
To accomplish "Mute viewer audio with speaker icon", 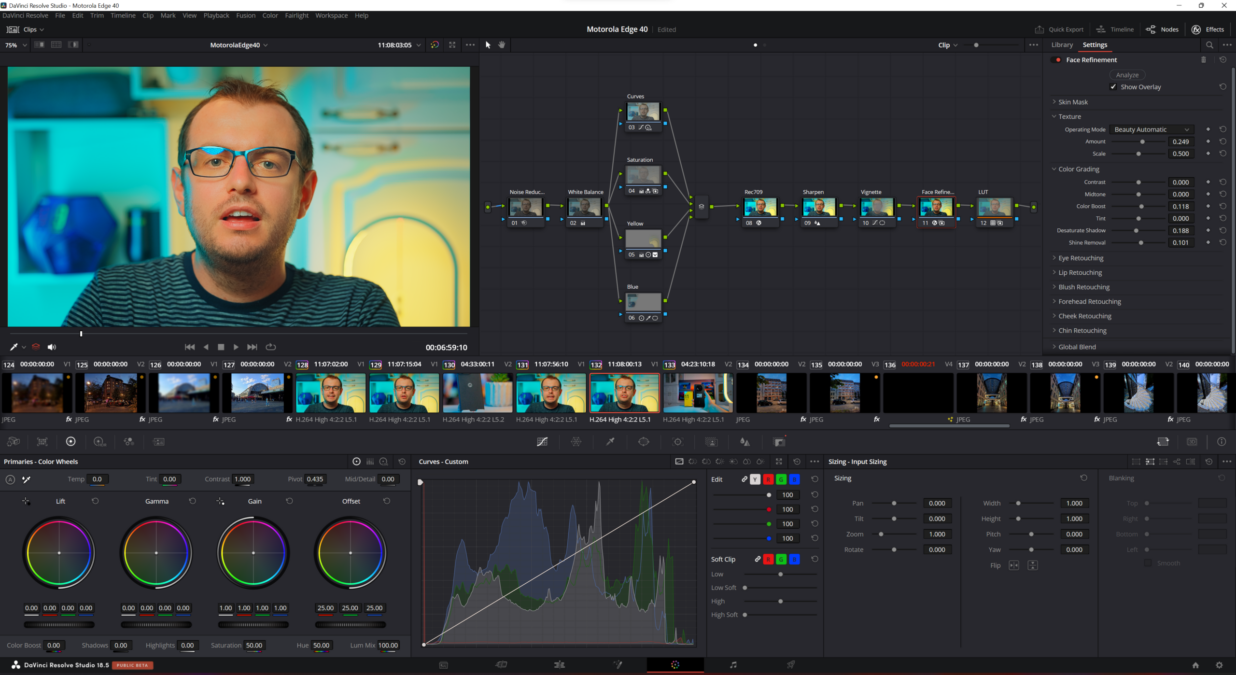I will point(52,347).
